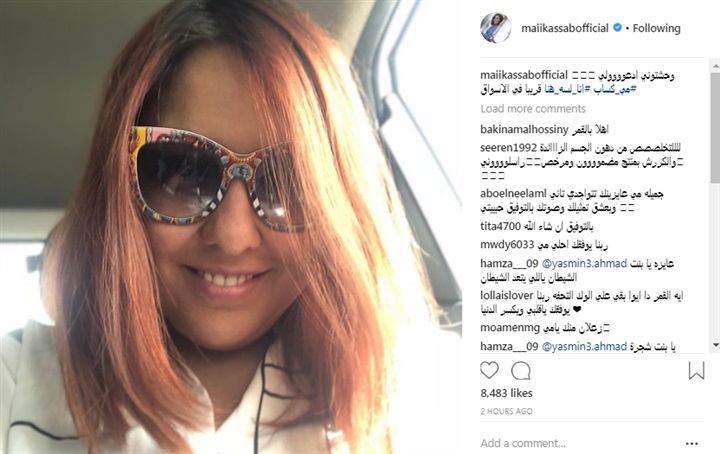Open the @yasmin3.ahmad mention in first hamza__09 comment
The height and width of the screenshot is (454, 720).
coord(584,263)
